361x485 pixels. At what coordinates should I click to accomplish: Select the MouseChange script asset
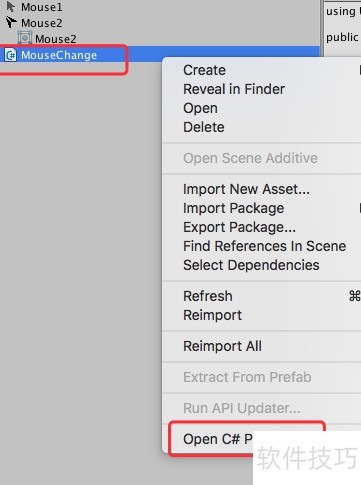(x=59, y=55)
